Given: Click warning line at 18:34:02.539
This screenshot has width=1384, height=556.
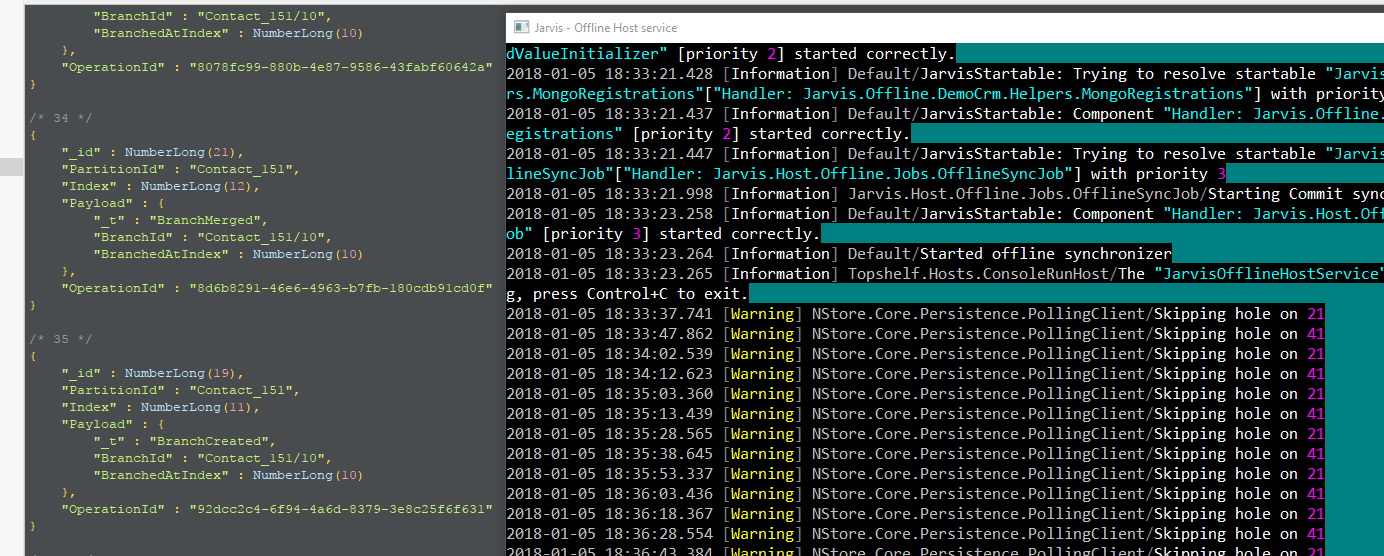Looking at the screenshot, I should coord(915,354).
